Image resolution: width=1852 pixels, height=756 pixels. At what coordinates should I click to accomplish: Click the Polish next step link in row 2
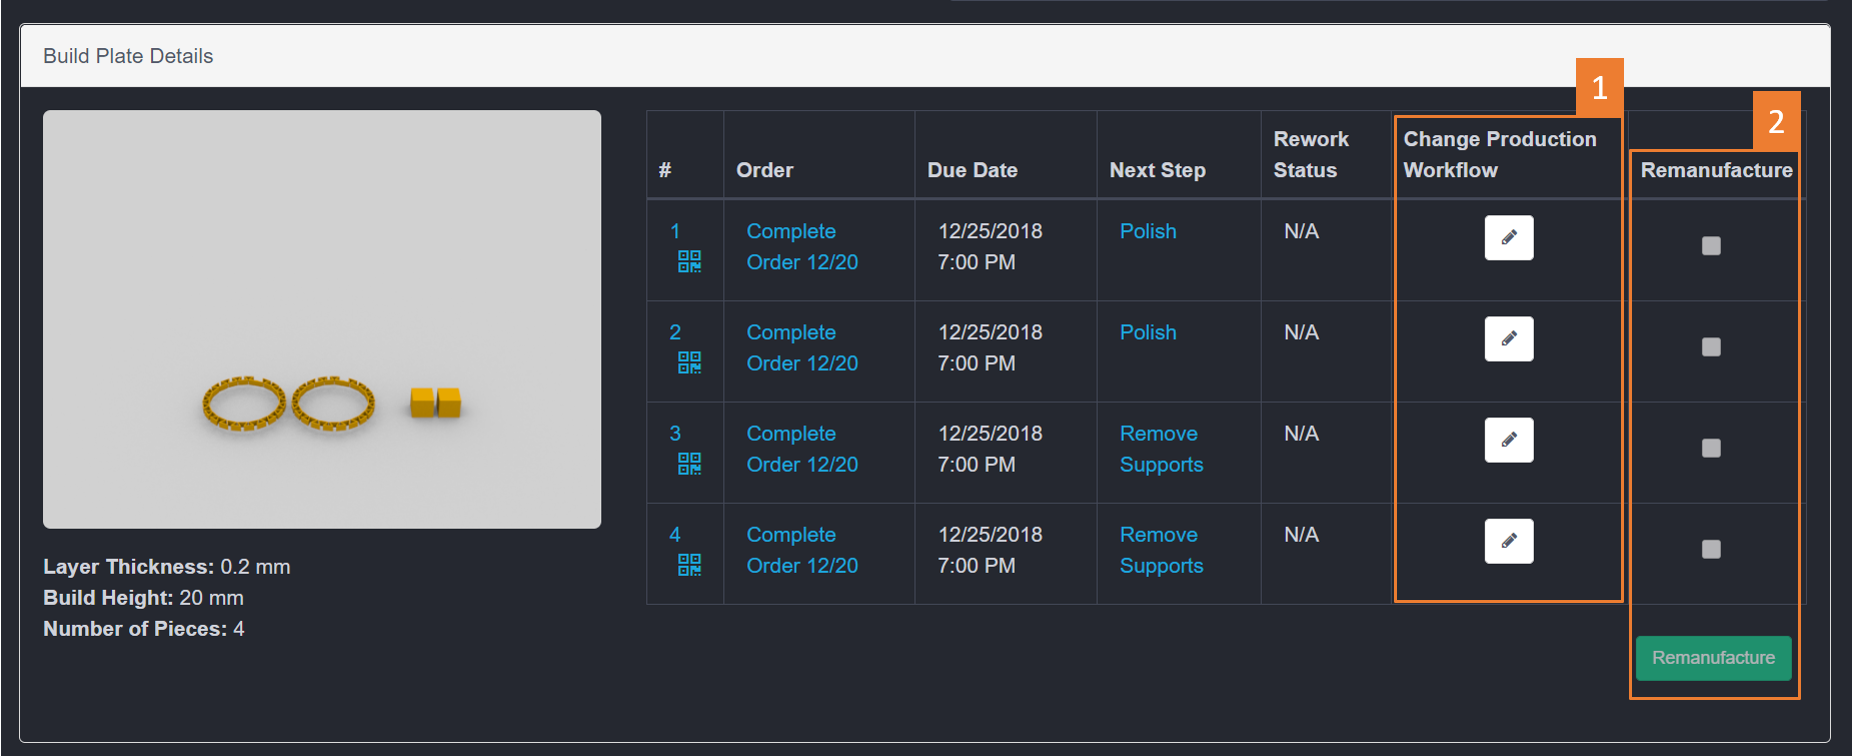click(1147, 332)
